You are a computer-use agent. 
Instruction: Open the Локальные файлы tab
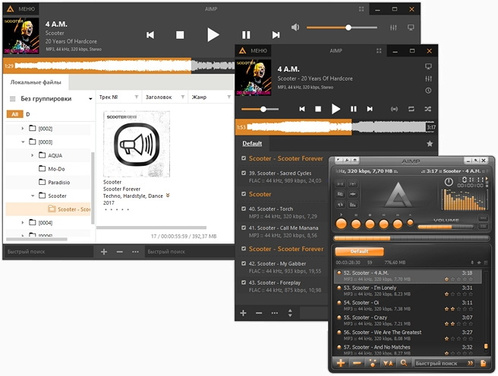click(36, 82)
